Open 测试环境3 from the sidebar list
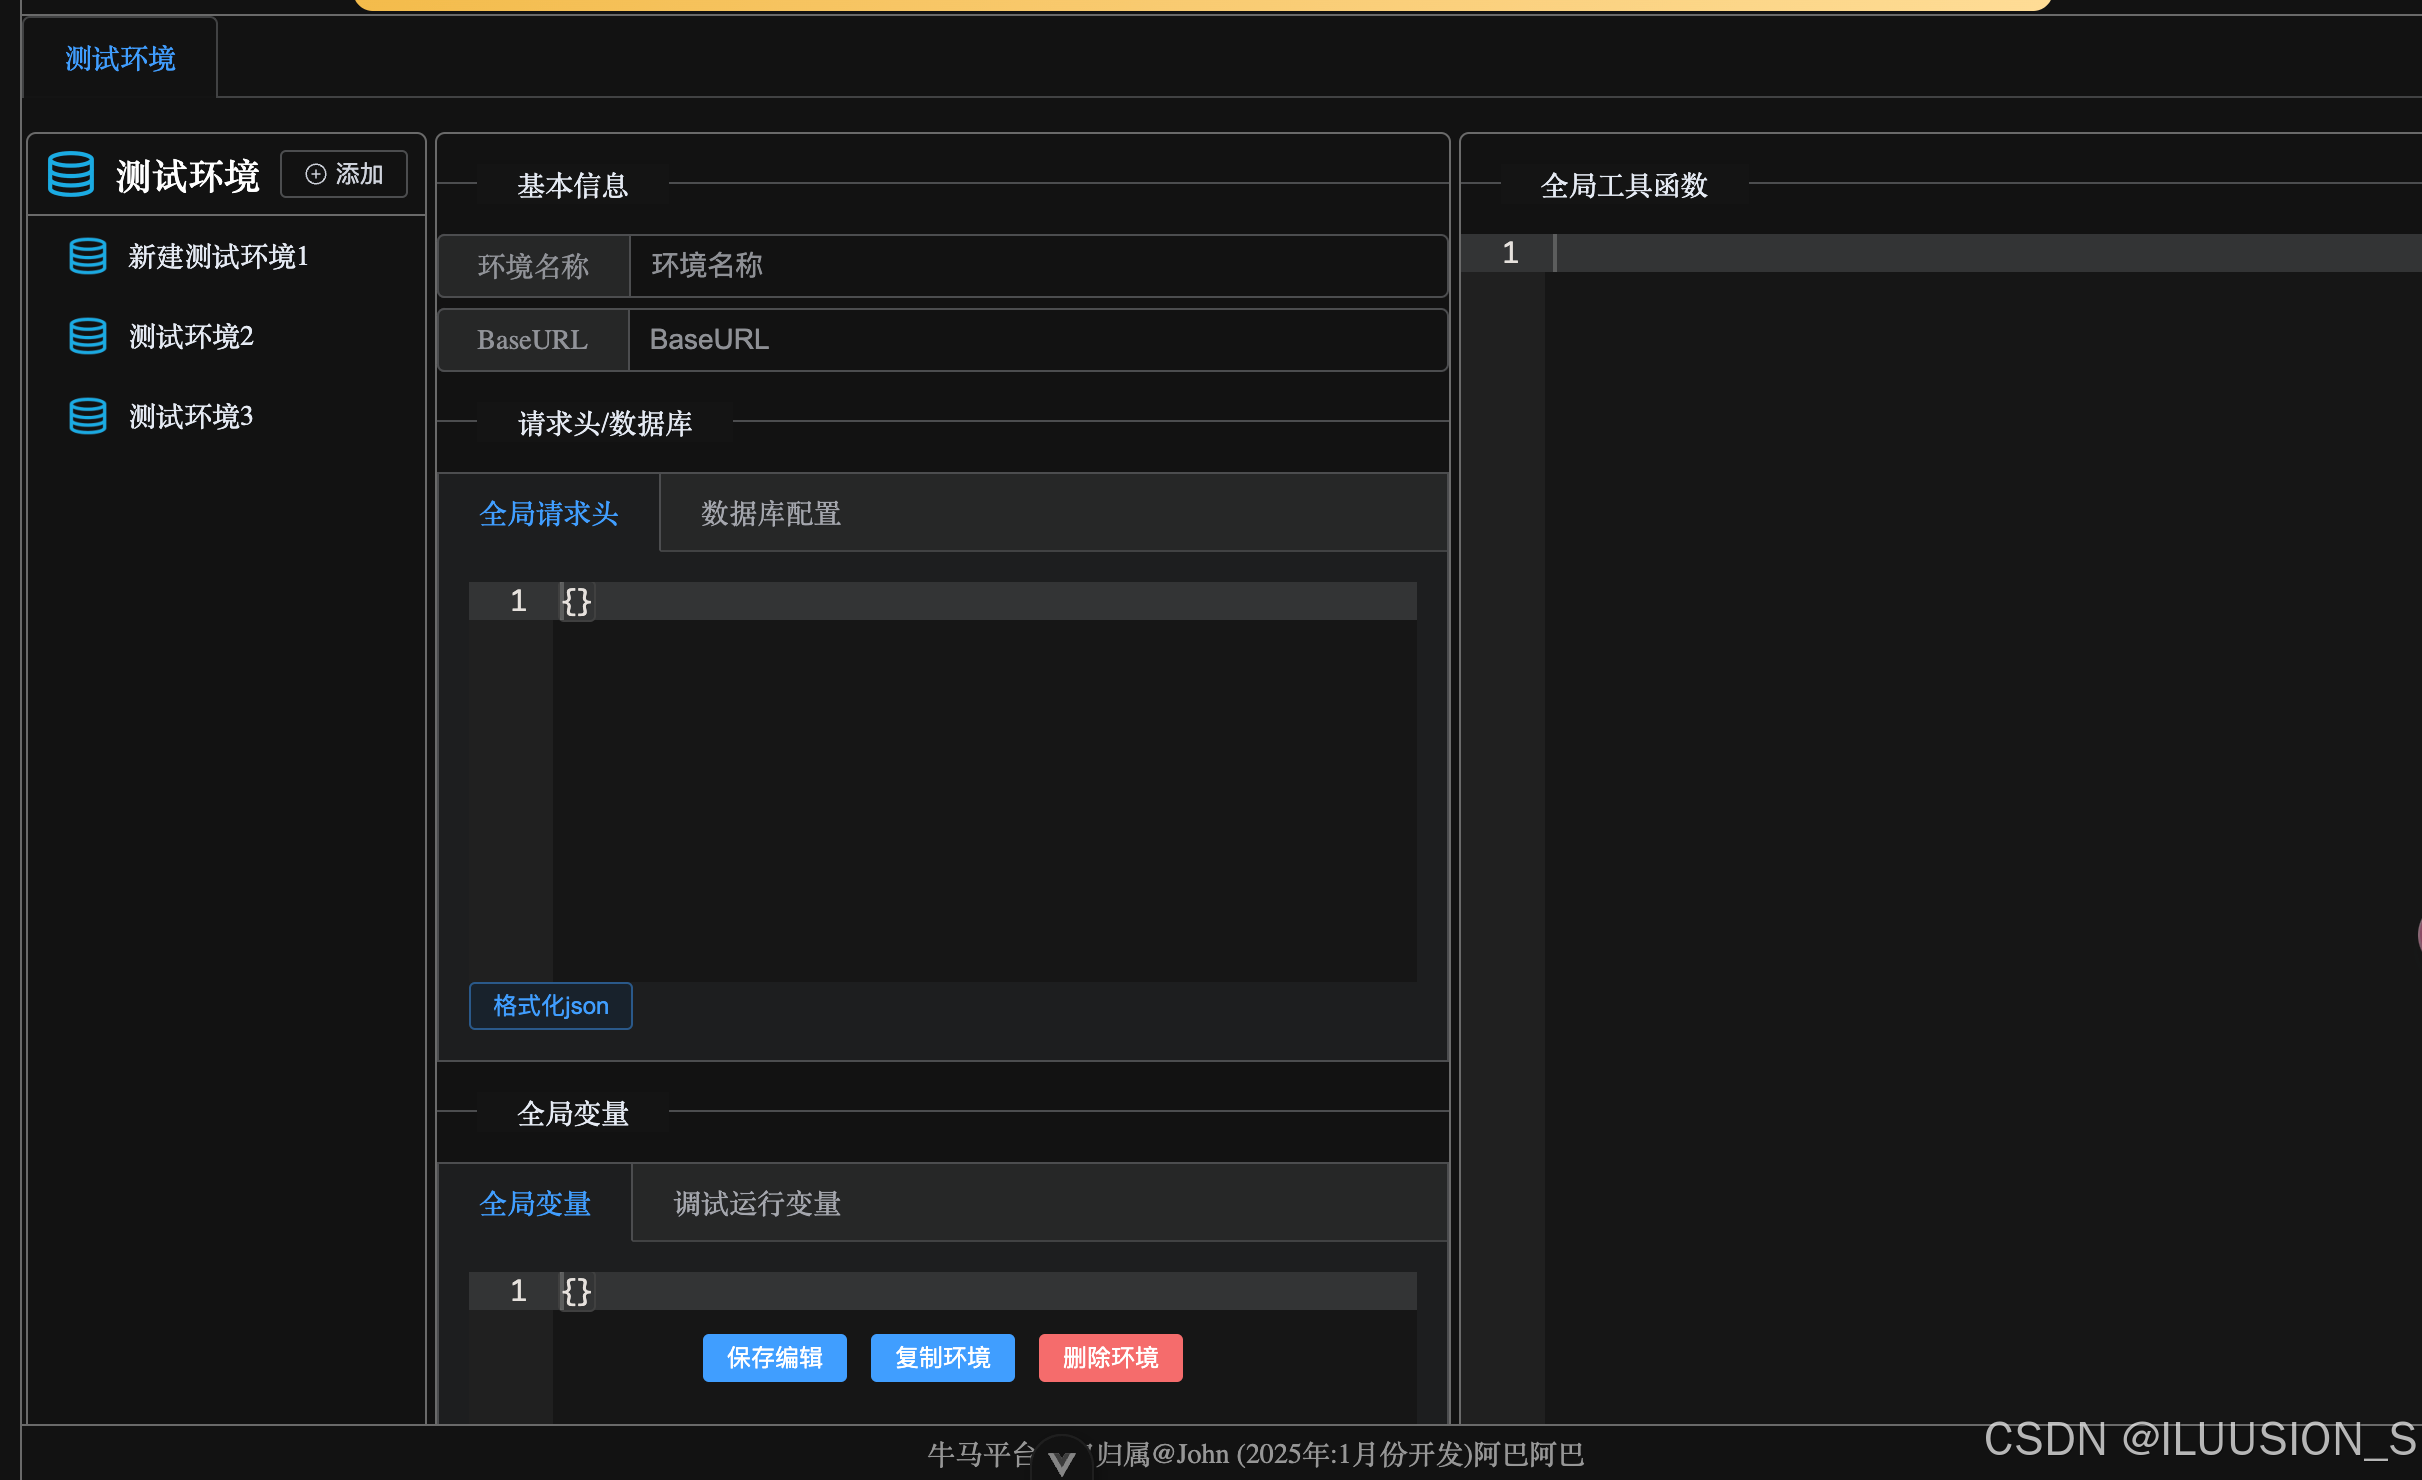 click(x=191, y=416)
